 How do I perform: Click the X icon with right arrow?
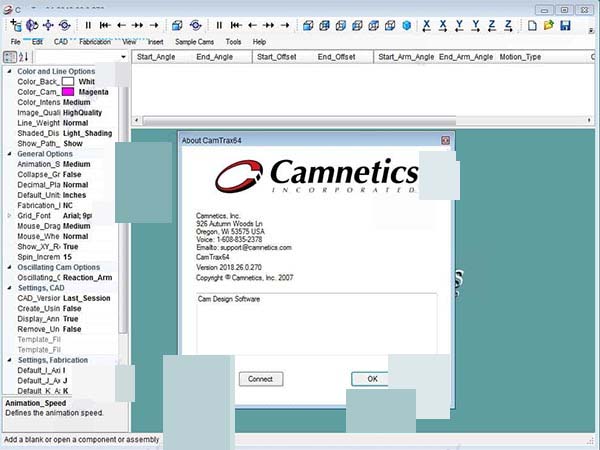443,26
